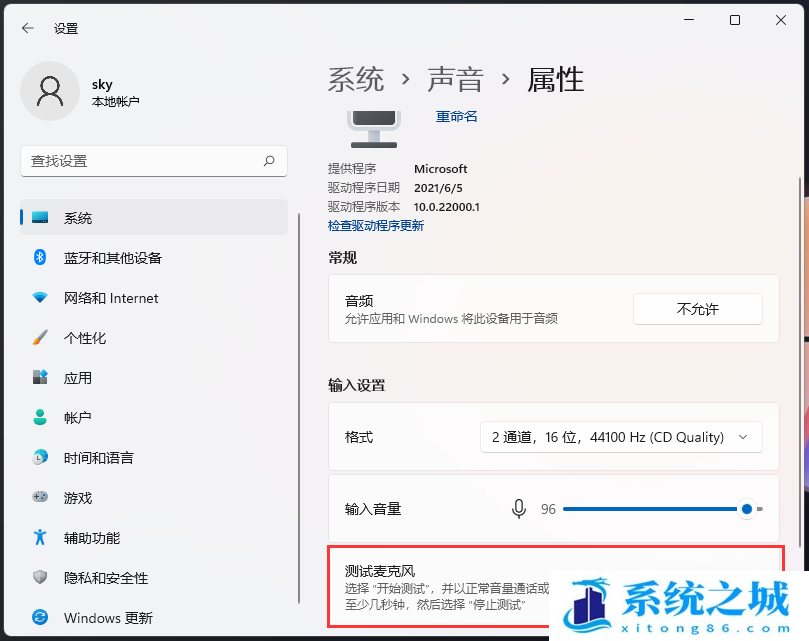
Task: Open 隐私和安全性 settings
Action: (154, 578)
